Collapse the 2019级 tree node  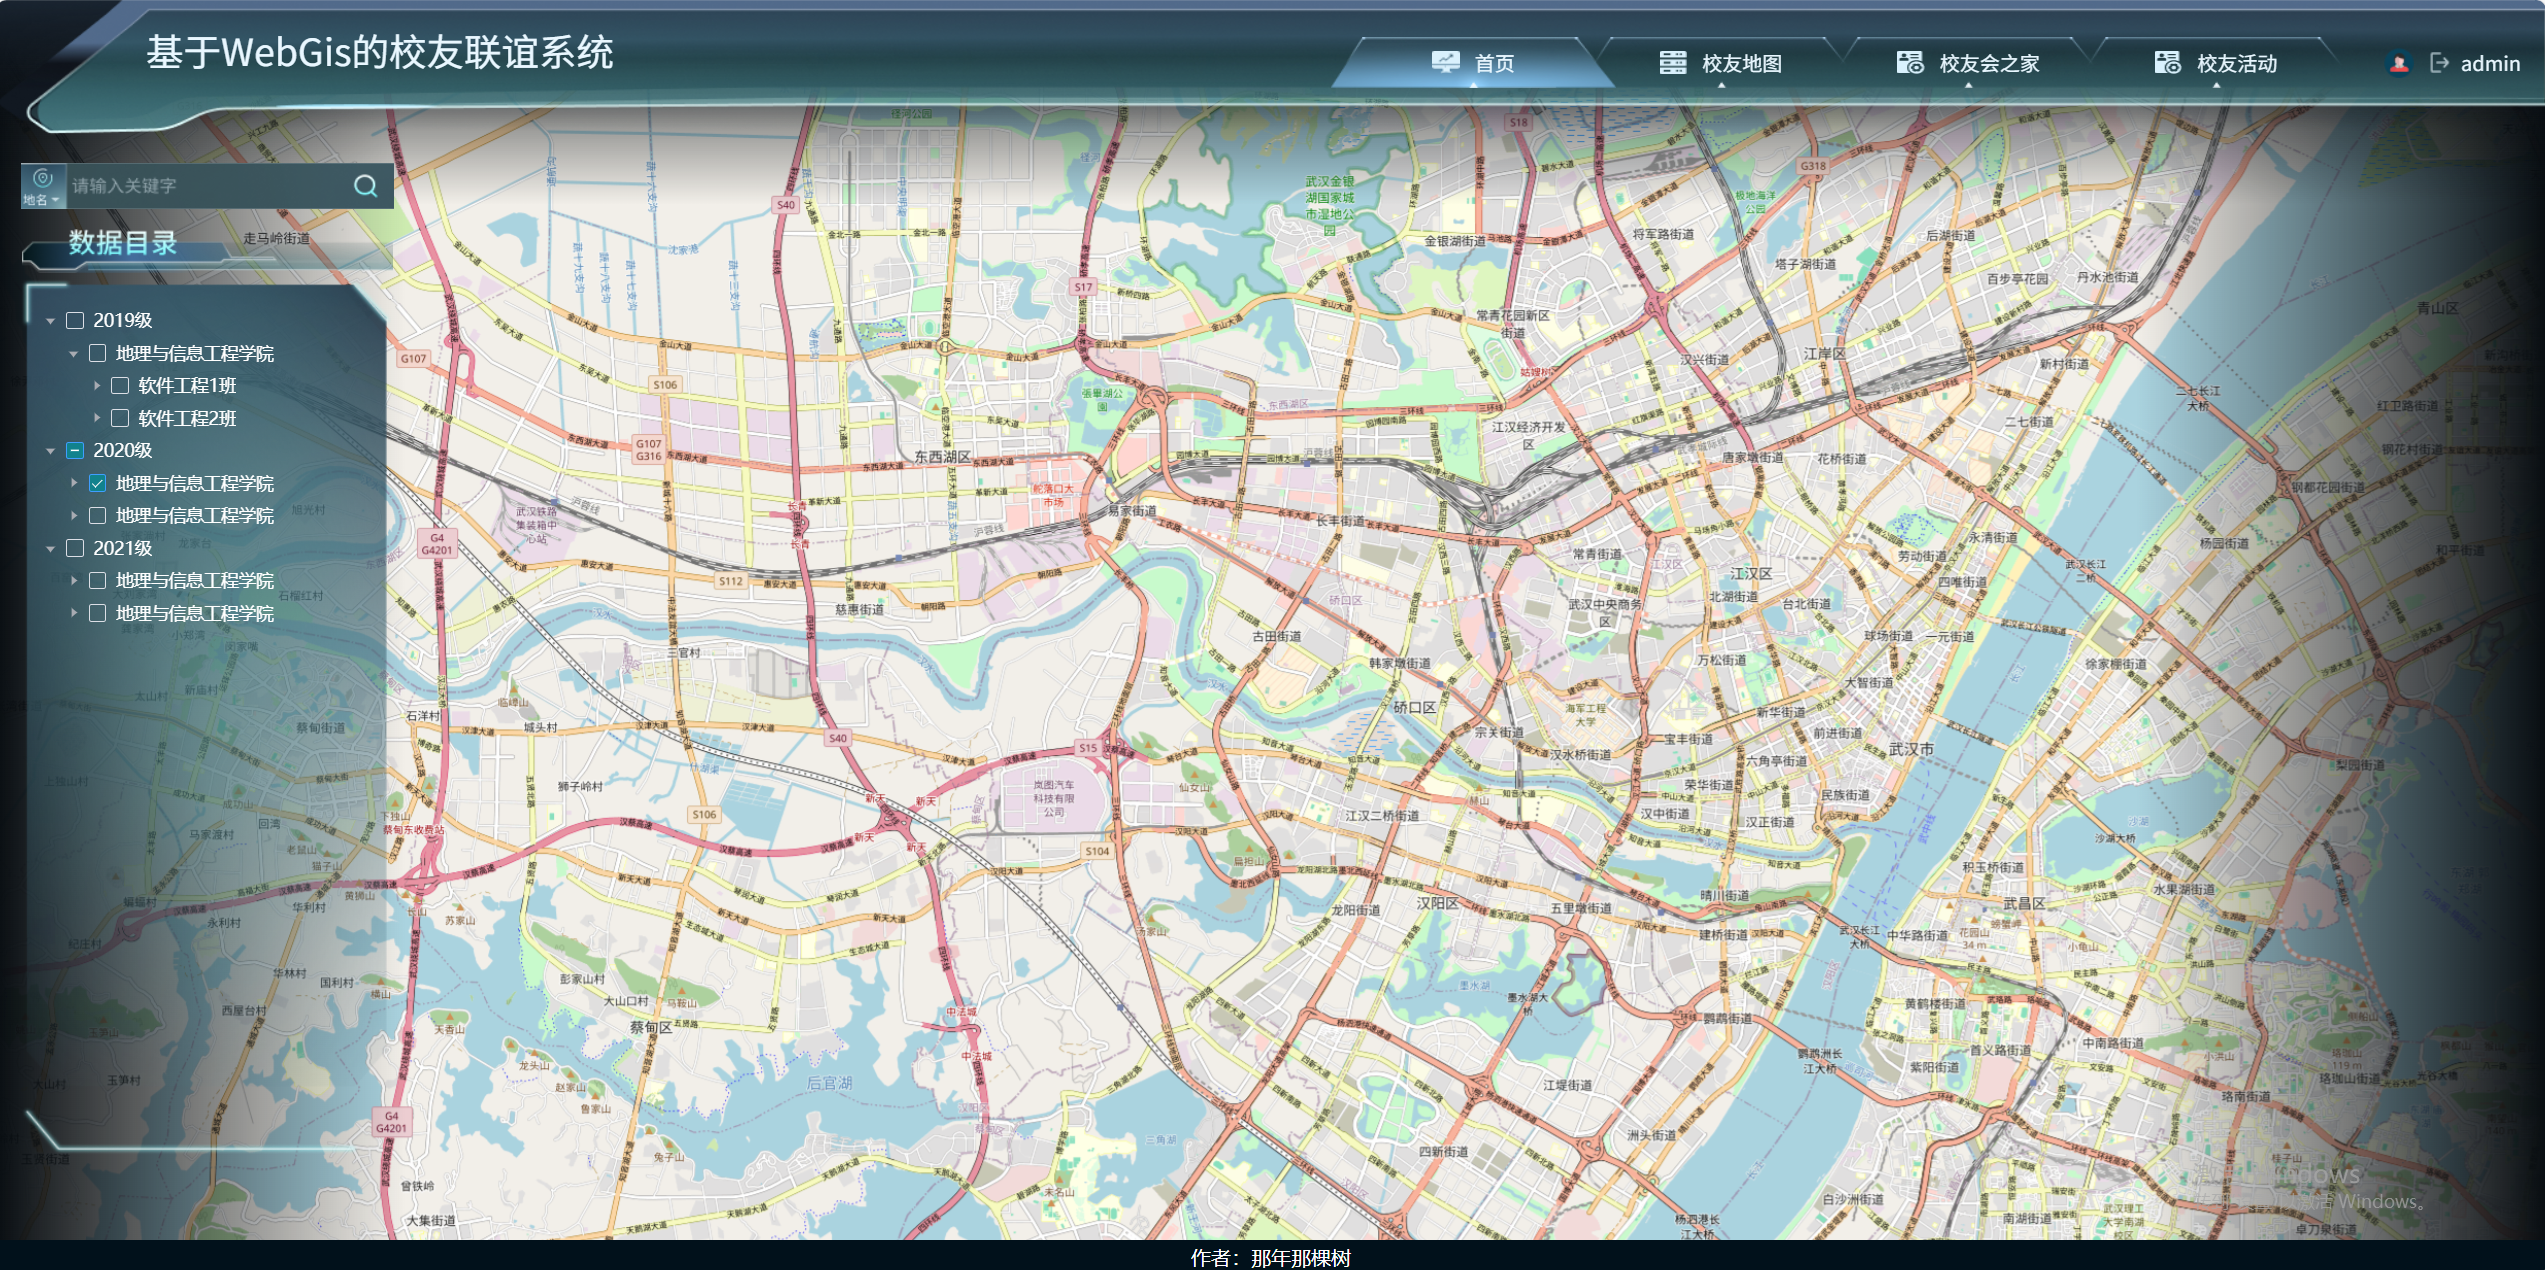click(50, 321)
